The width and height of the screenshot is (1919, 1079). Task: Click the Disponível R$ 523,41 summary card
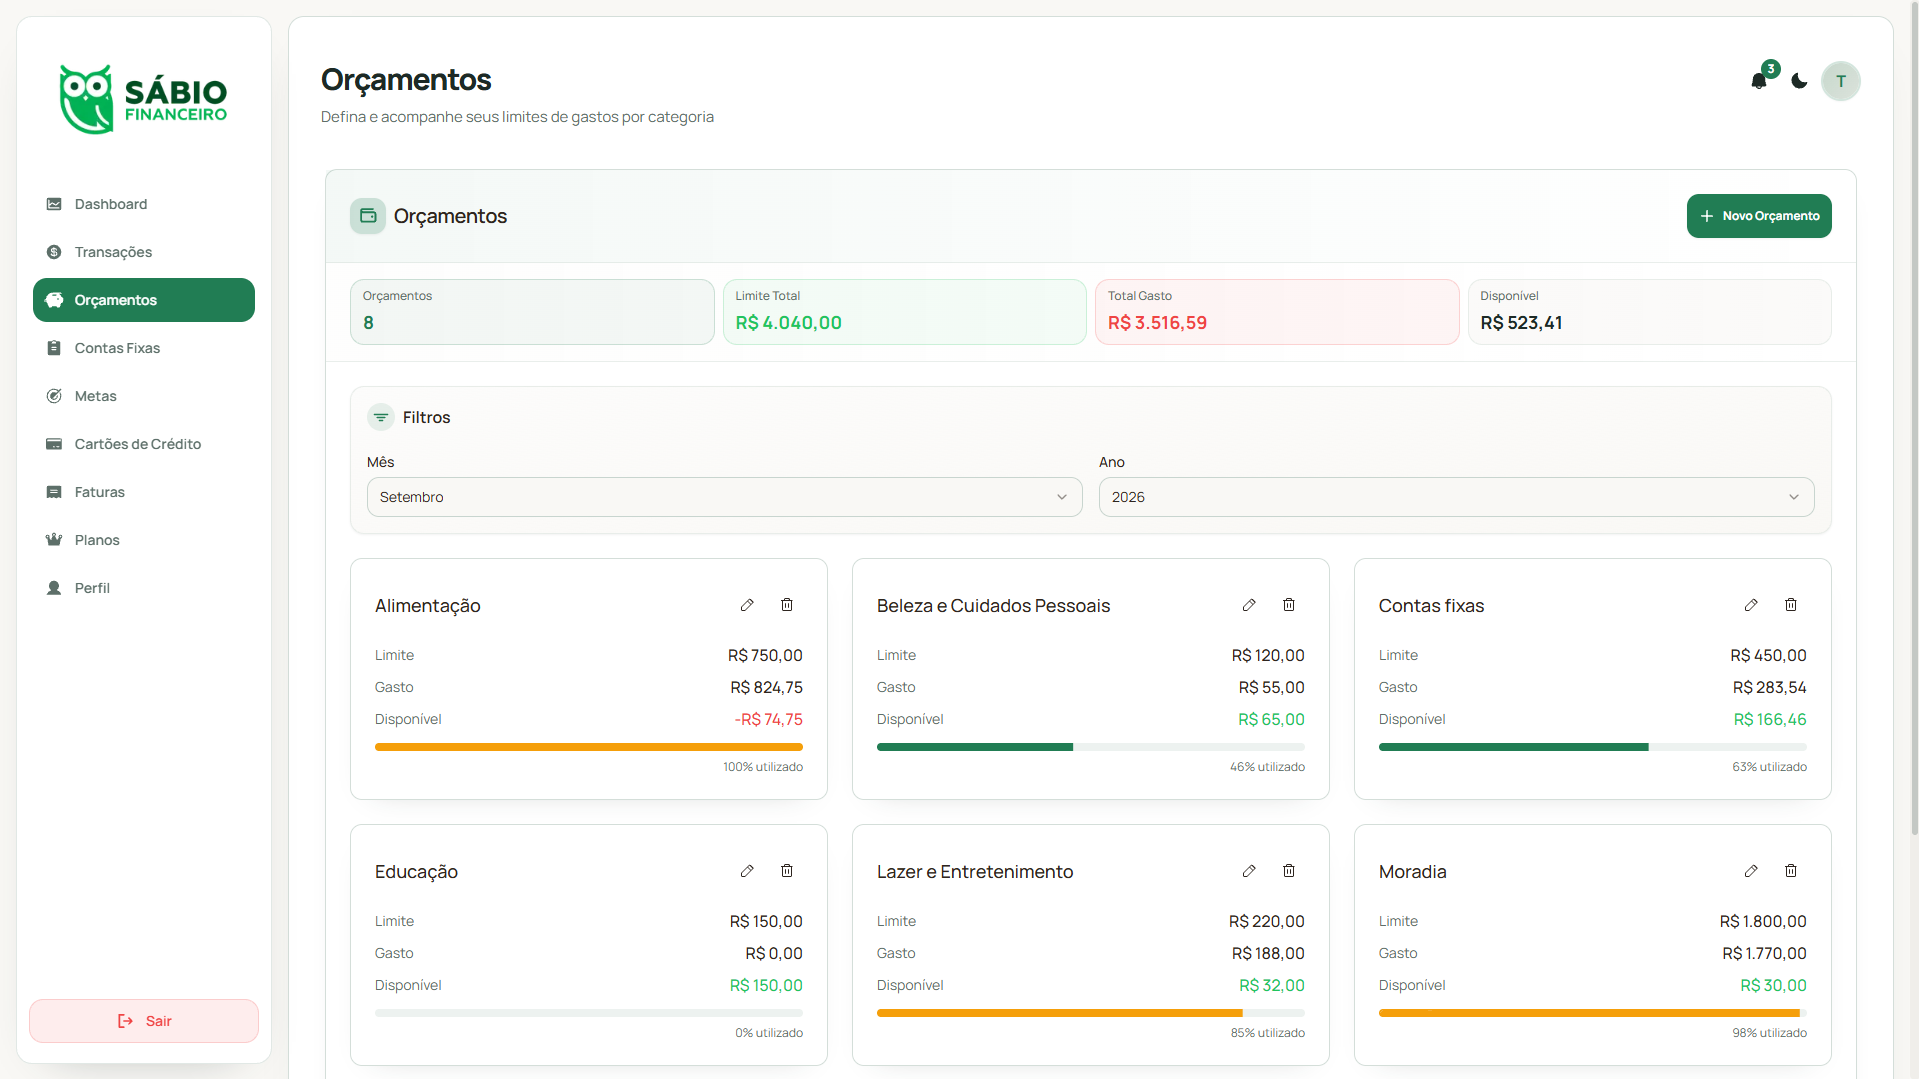pos(1649,312)
